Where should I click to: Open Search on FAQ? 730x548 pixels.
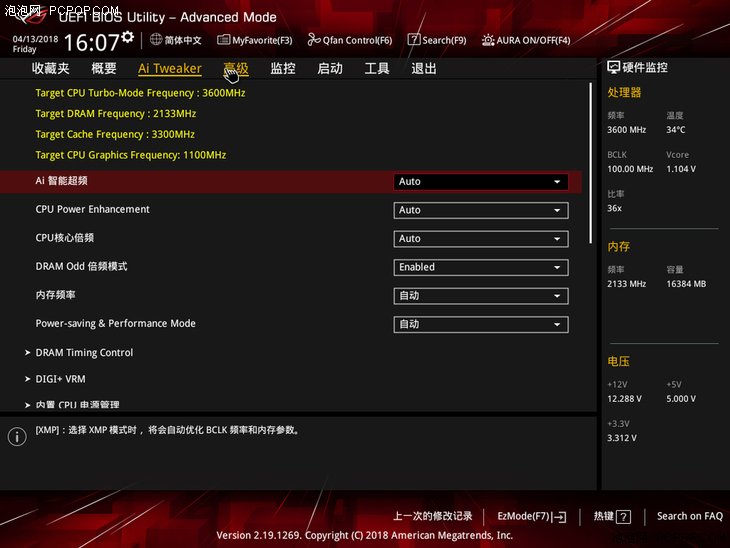pyautogui.click(x=689, y=516)
